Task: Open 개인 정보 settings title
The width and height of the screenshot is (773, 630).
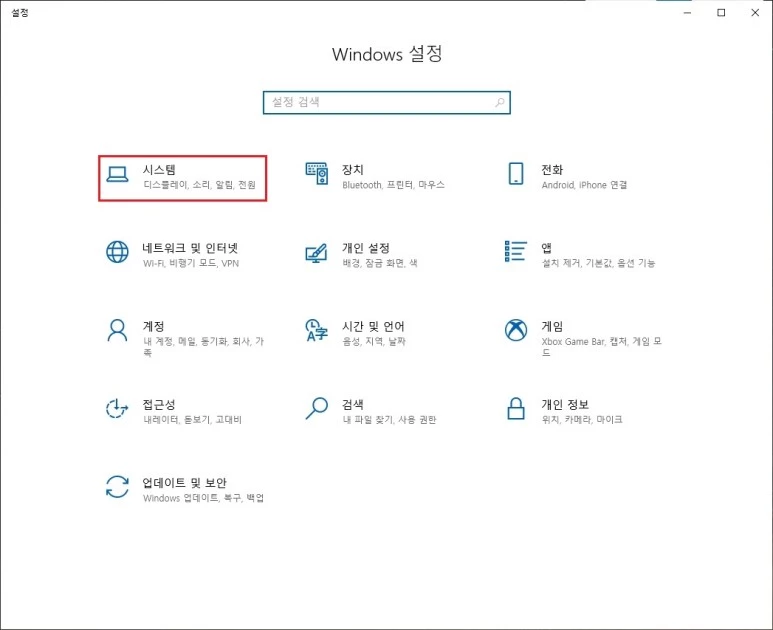Action: pos(565,405)
